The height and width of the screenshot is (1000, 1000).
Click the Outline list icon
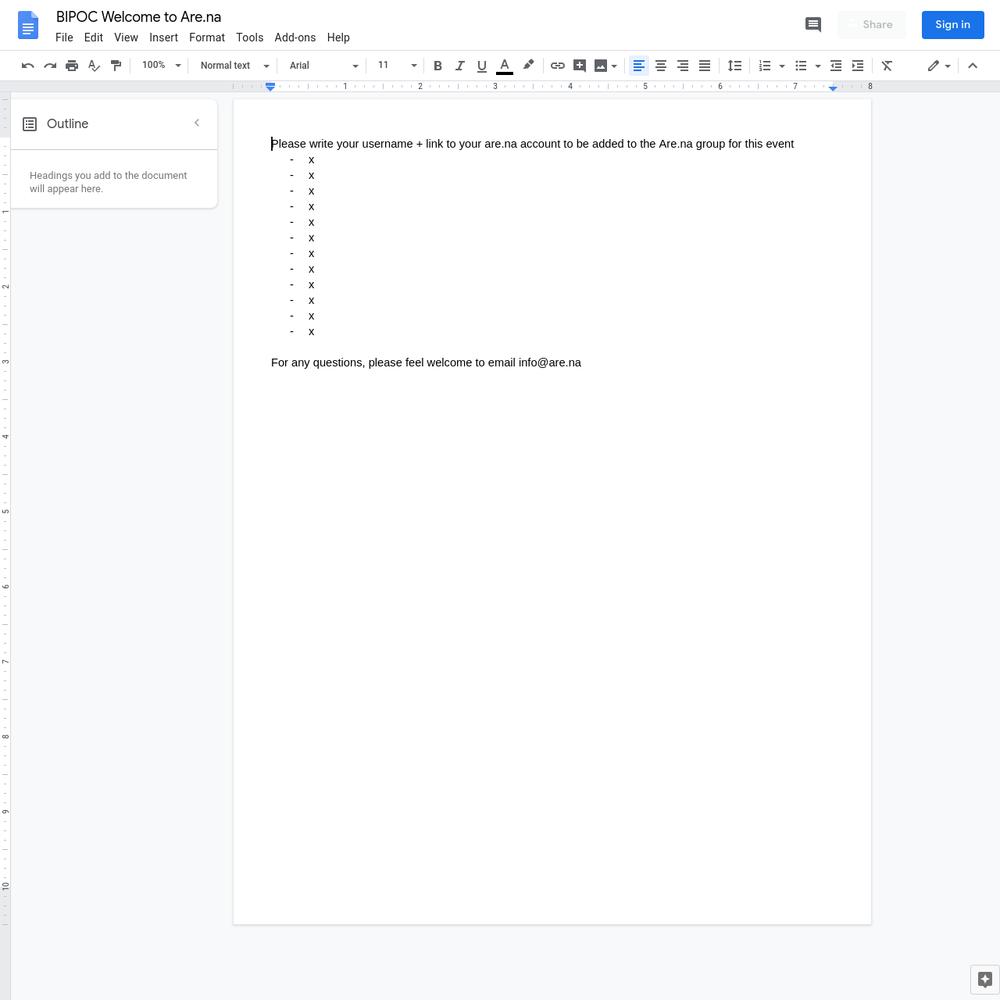[x=29, y=124]
